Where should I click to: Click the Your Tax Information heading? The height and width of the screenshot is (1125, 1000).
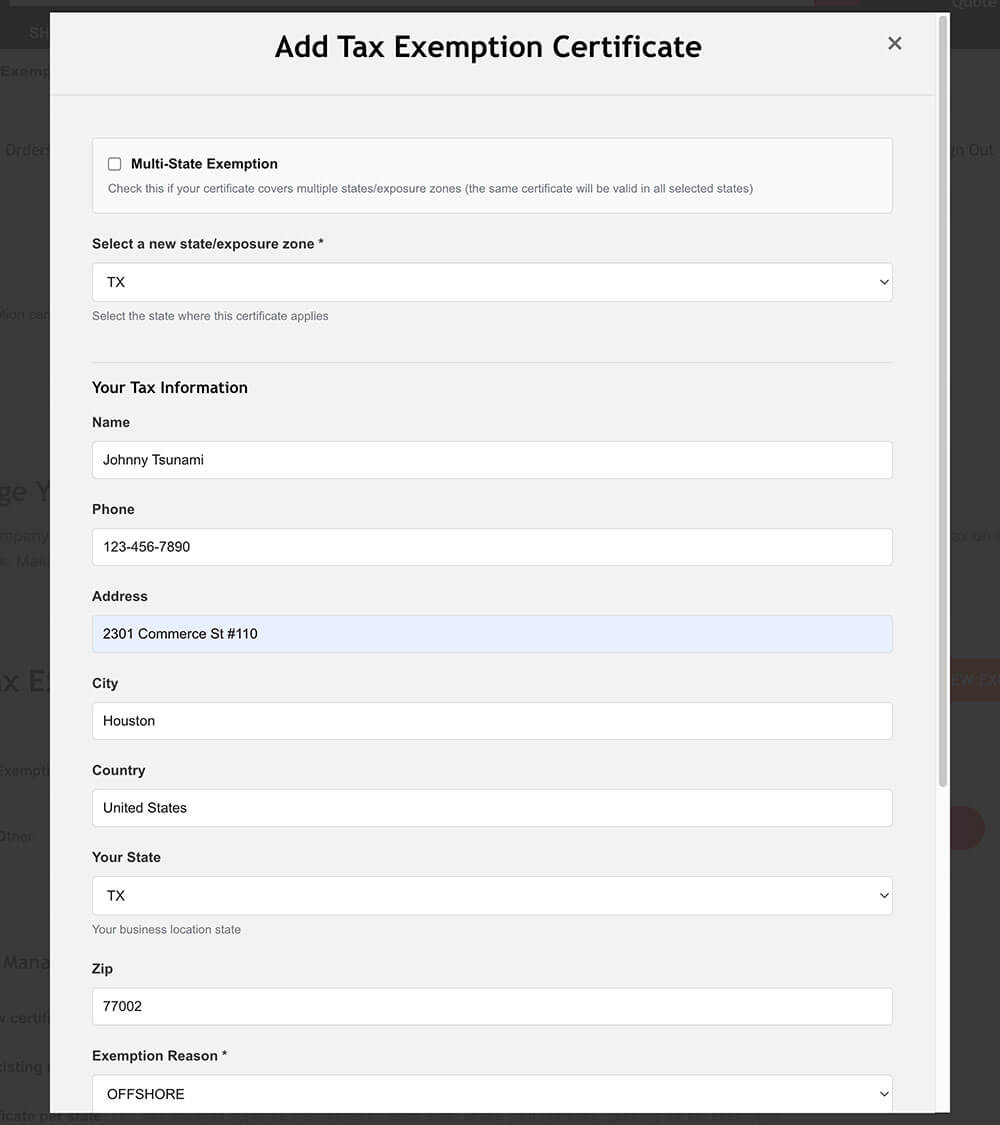coord(170,388)
